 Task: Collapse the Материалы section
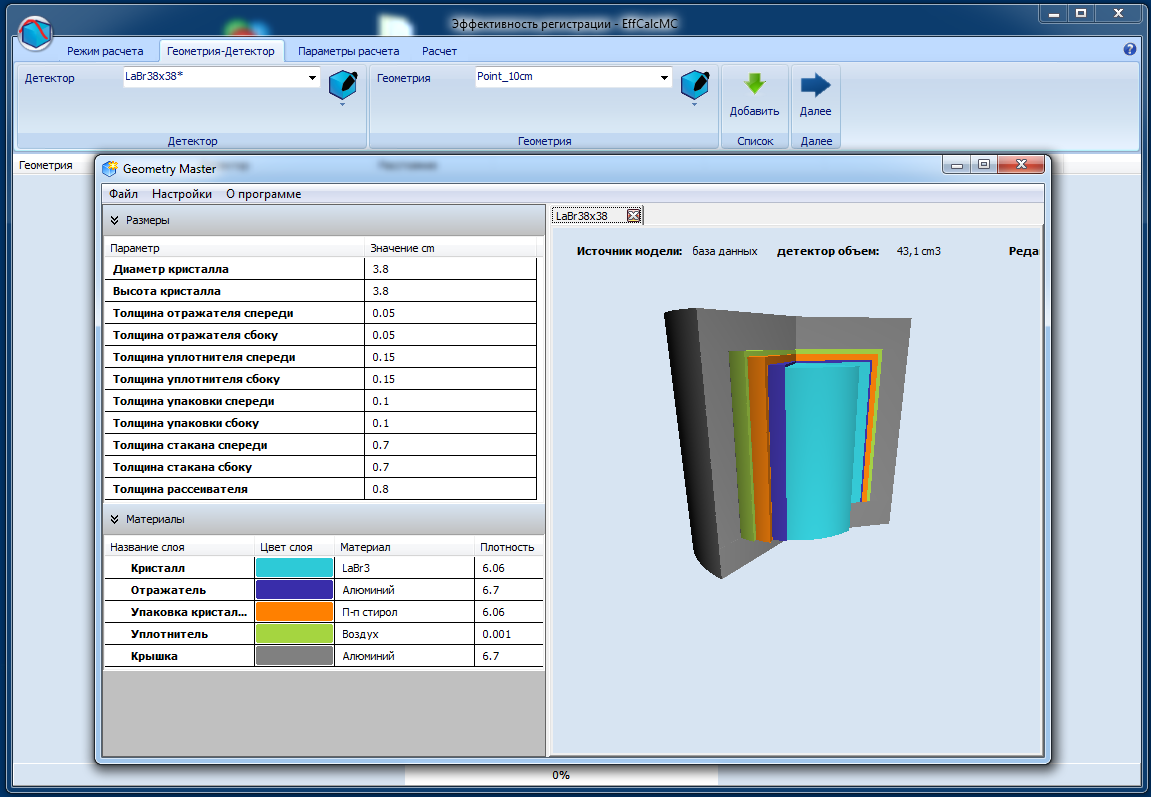click(114, 519)
